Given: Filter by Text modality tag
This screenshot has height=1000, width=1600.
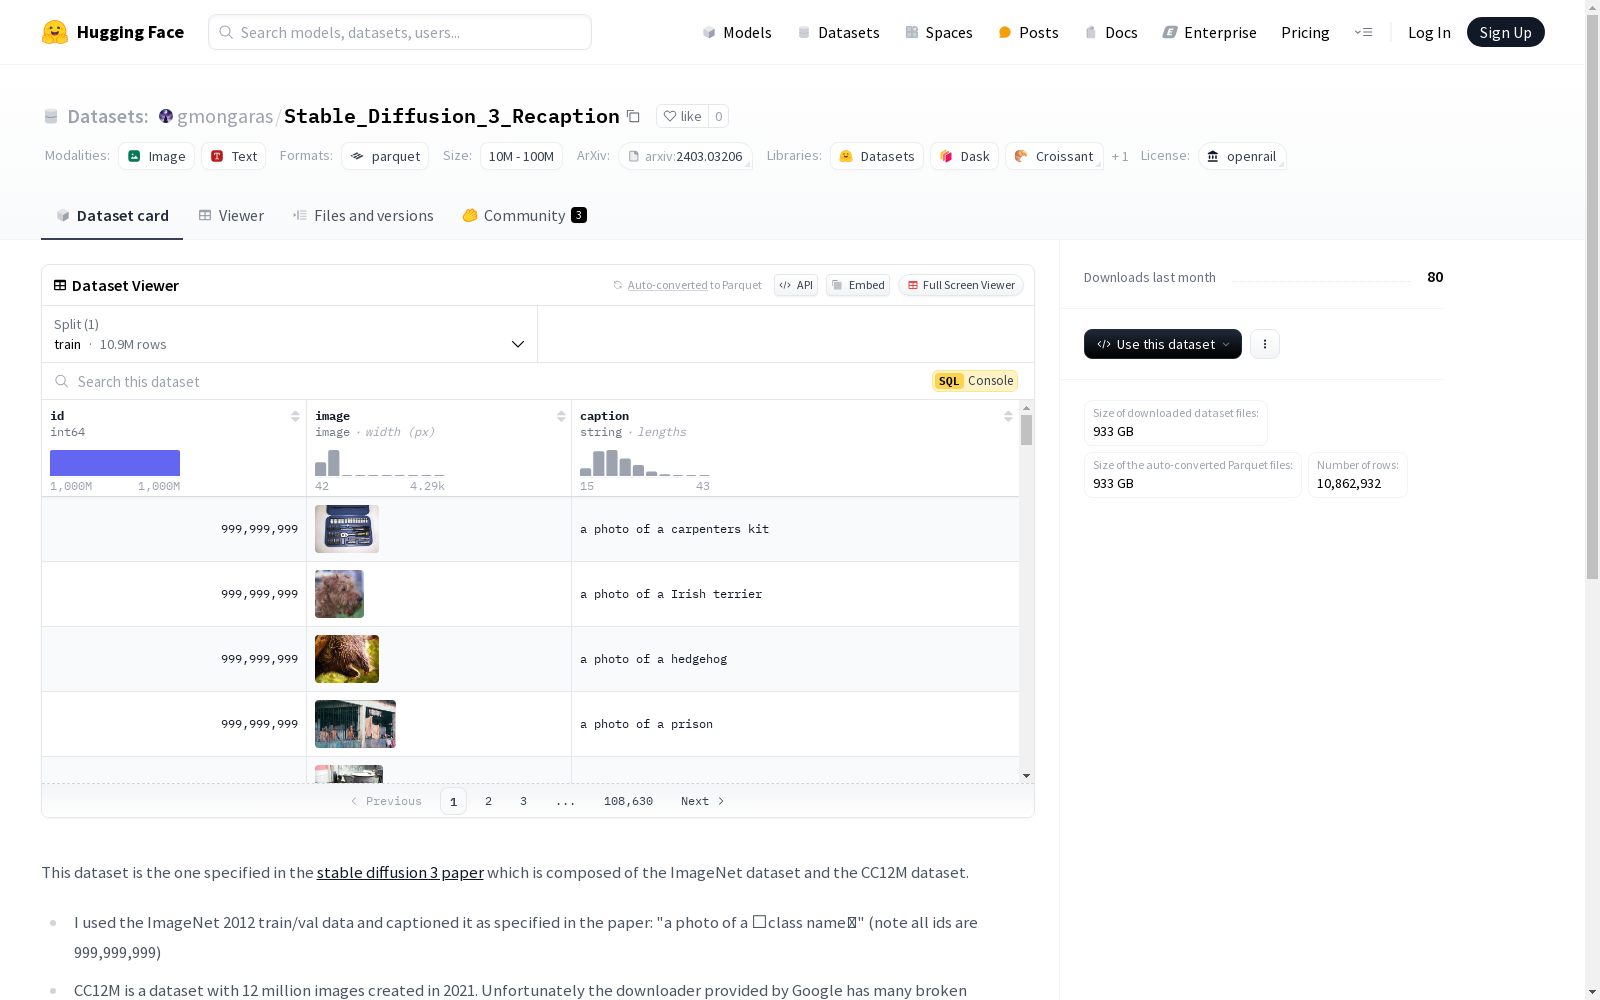Looking at the screenshot, I should 233,156.
